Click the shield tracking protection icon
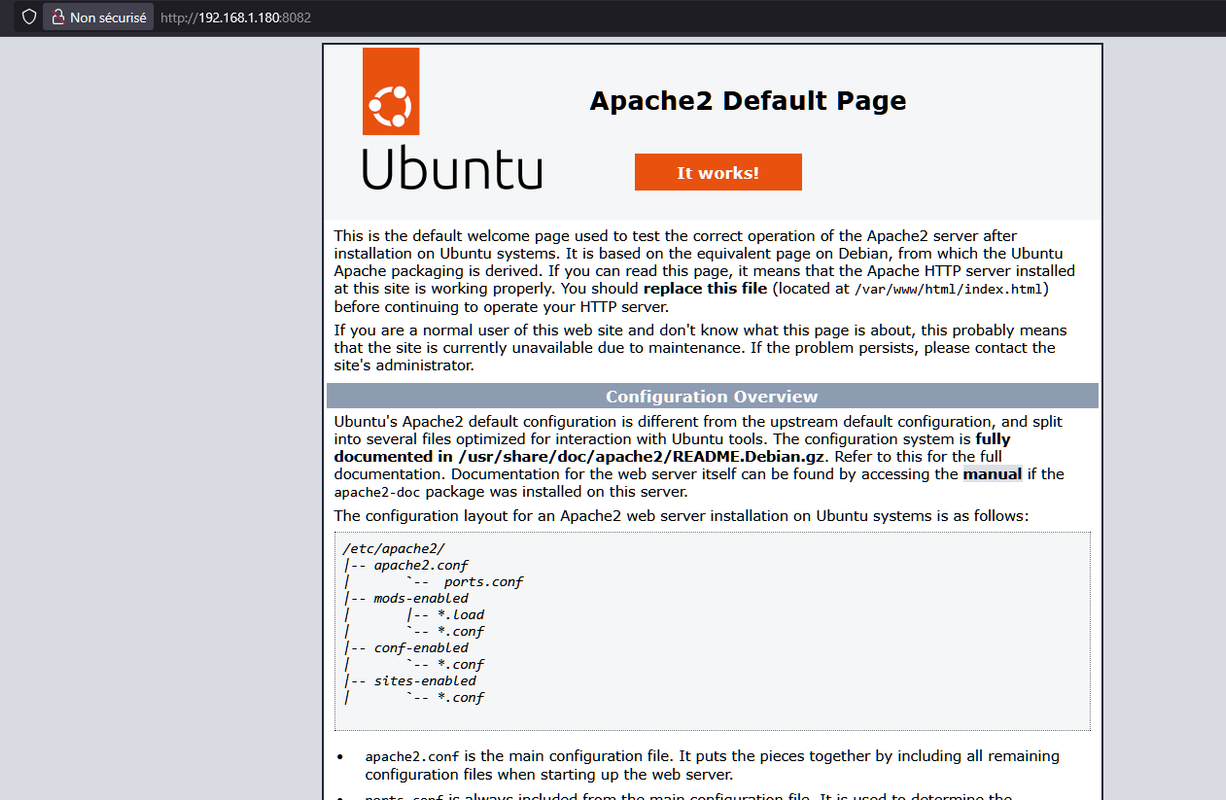The width and height of the screenshot is (1226, 800). (x=29, y=17)
